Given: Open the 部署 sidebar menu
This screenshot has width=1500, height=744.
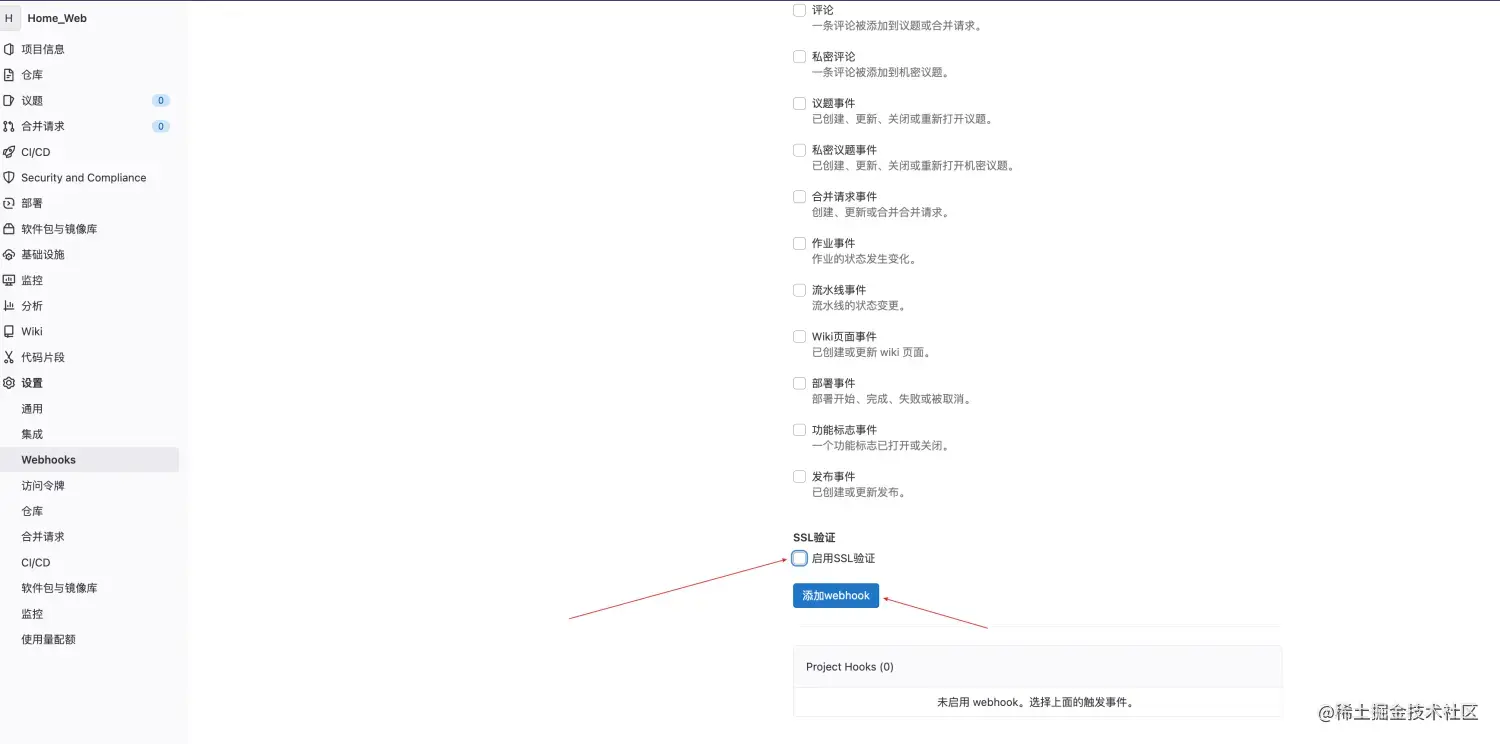Looking at the screenshot, I should (x=32, y=203).
